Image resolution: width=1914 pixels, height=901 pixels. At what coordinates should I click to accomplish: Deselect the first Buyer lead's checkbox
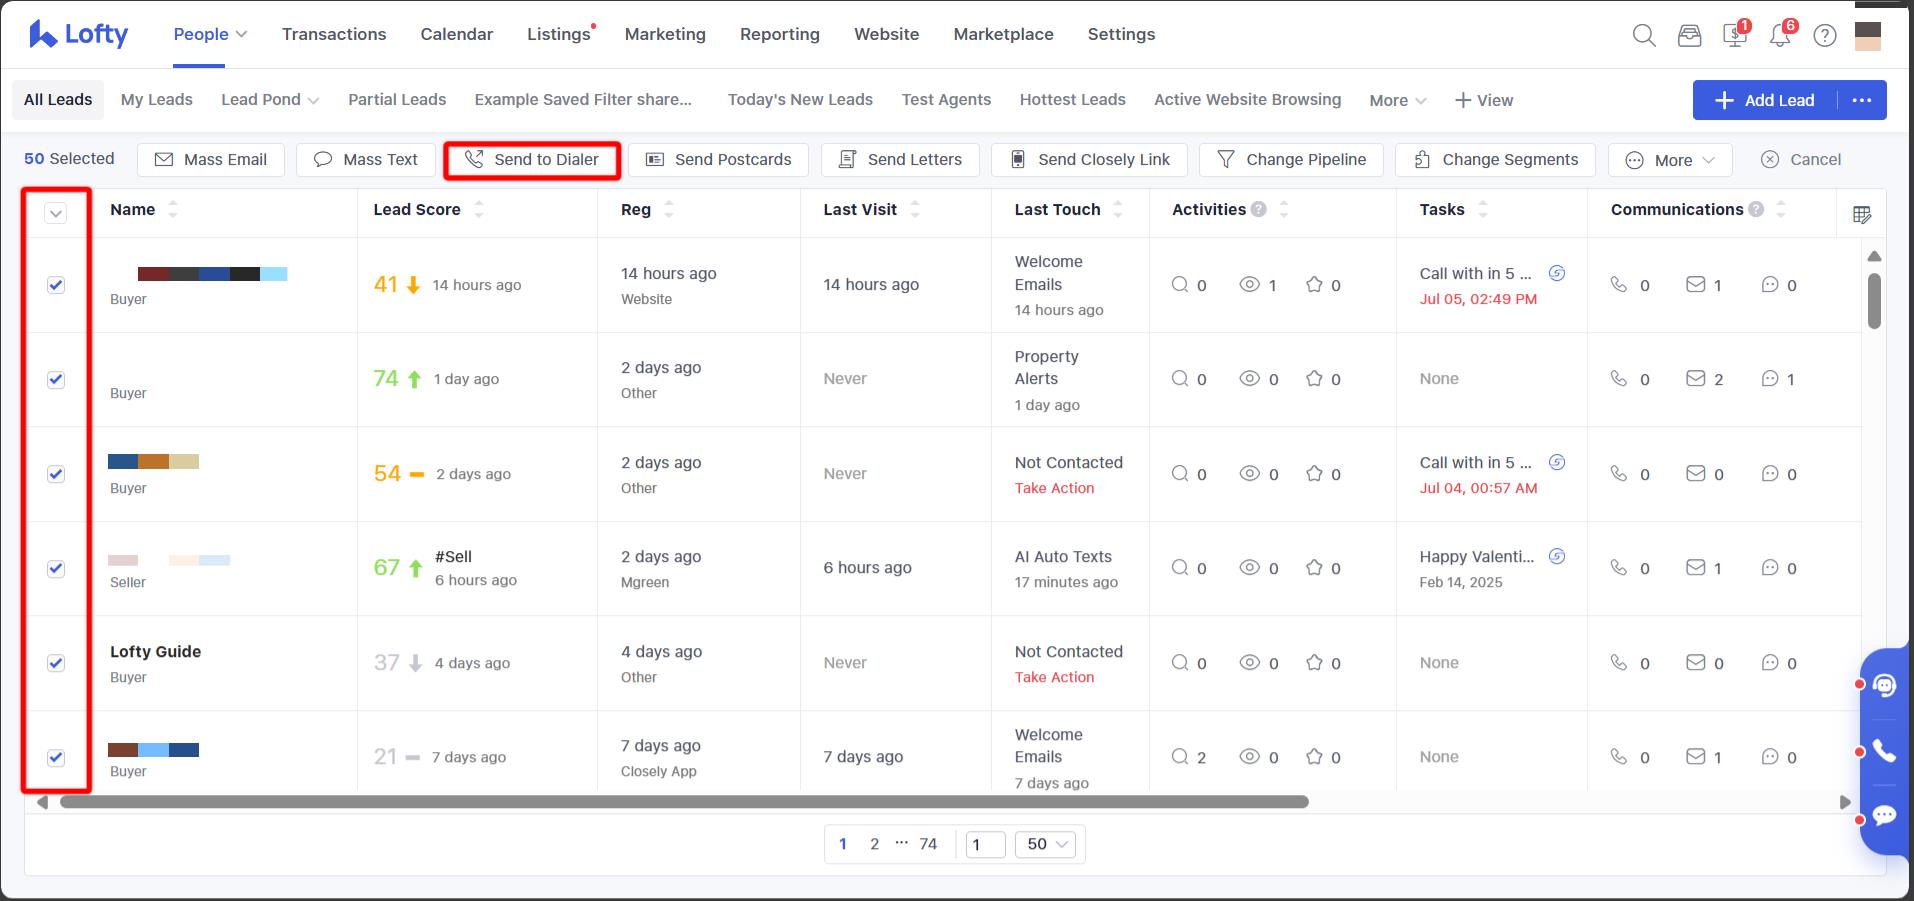point(56,284)
